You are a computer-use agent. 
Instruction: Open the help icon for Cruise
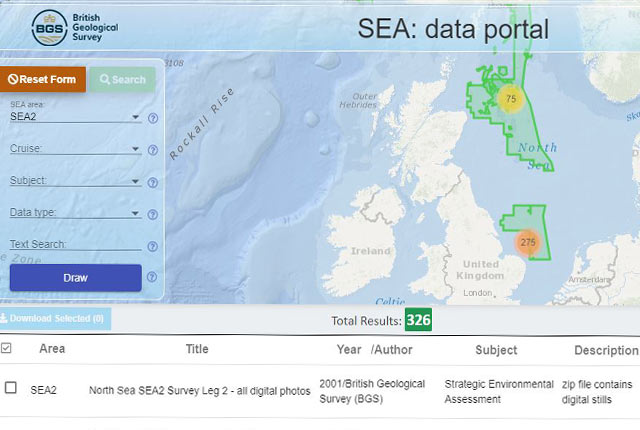coord(153,150)
